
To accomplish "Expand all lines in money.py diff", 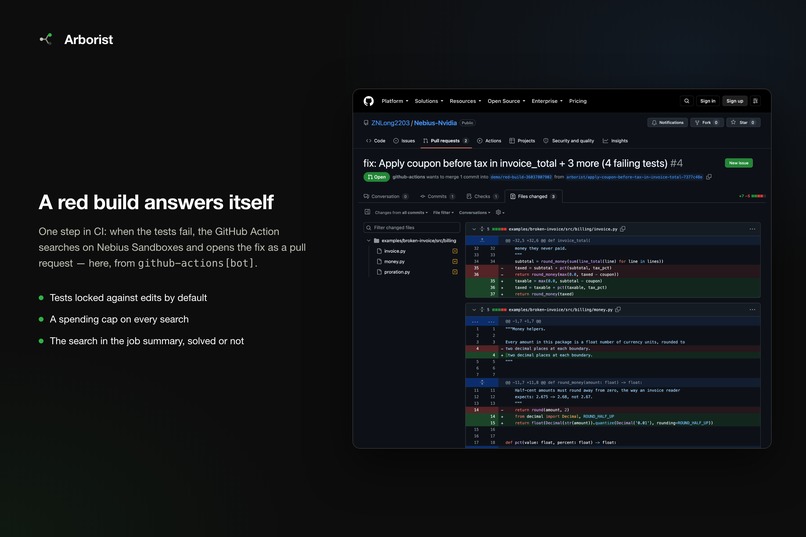I will click(482, 310).
